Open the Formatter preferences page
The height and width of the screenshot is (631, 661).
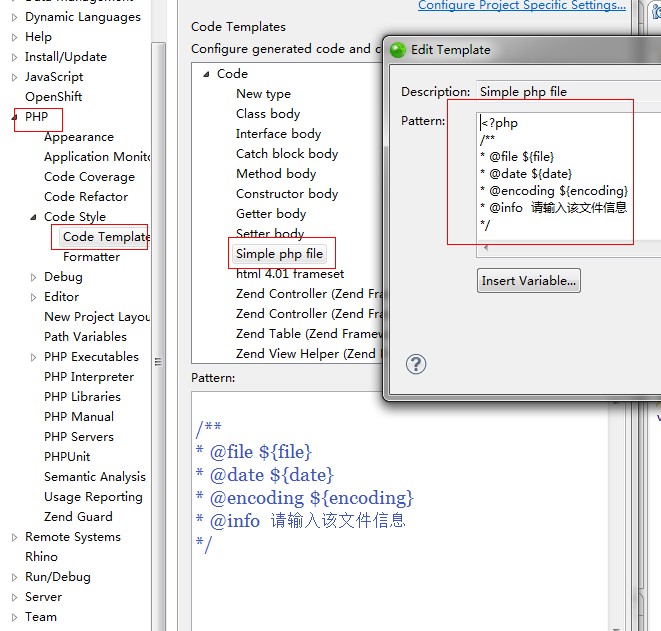pyautogui.click(x=91, y=257)
